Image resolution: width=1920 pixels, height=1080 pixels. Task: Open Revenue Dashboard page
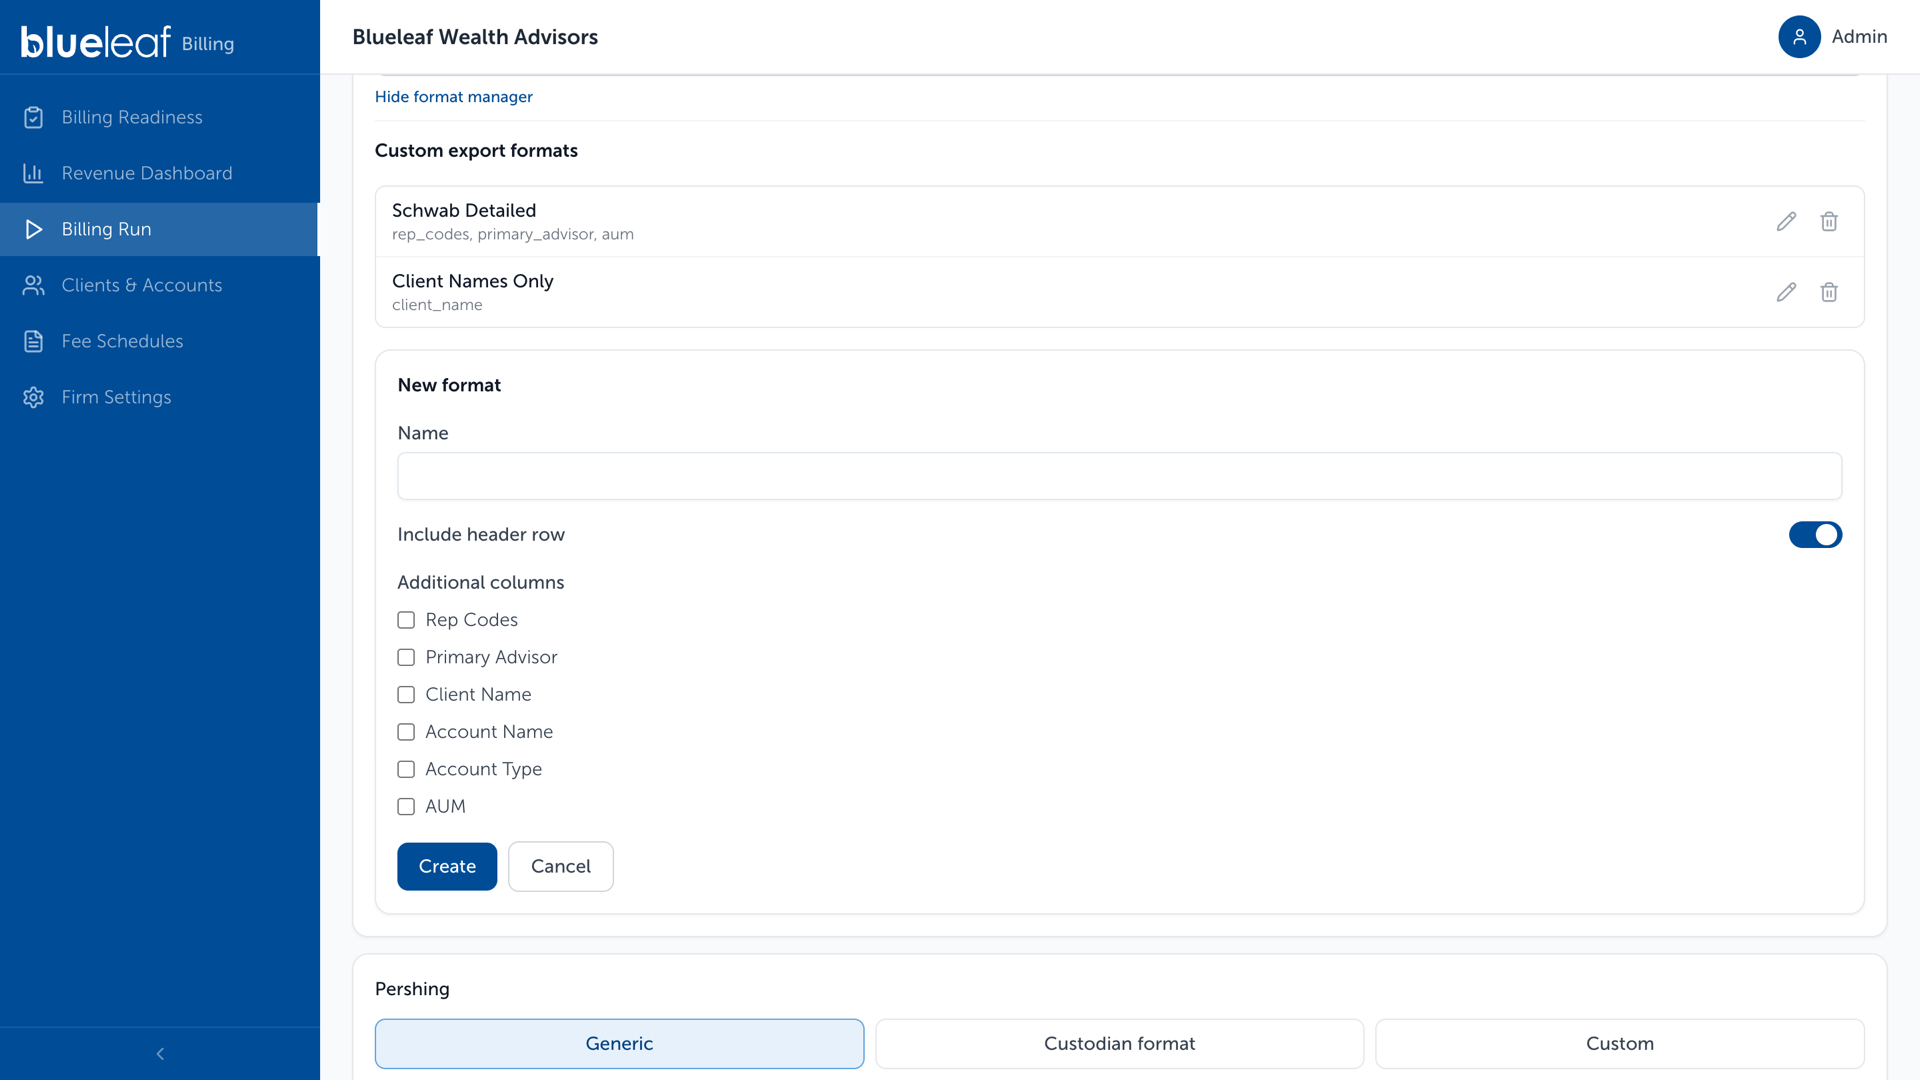click(x=160, y=173)
